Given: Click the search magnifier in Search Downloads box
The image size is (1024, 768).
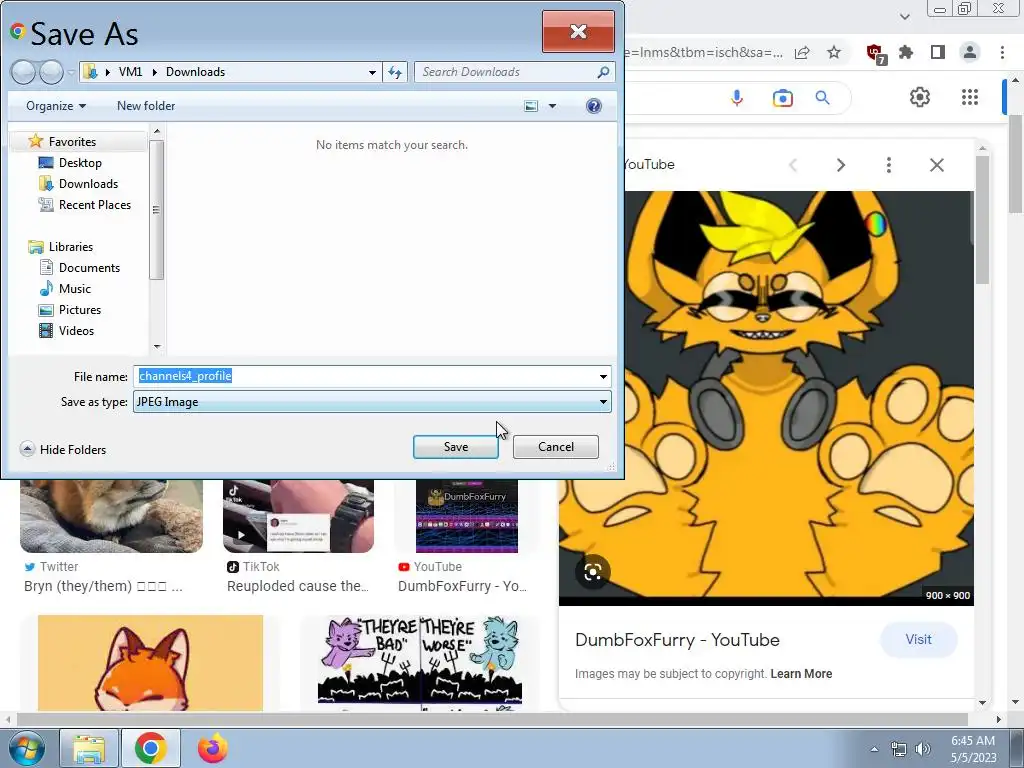Looking at the screenshot, I should 603,72.
